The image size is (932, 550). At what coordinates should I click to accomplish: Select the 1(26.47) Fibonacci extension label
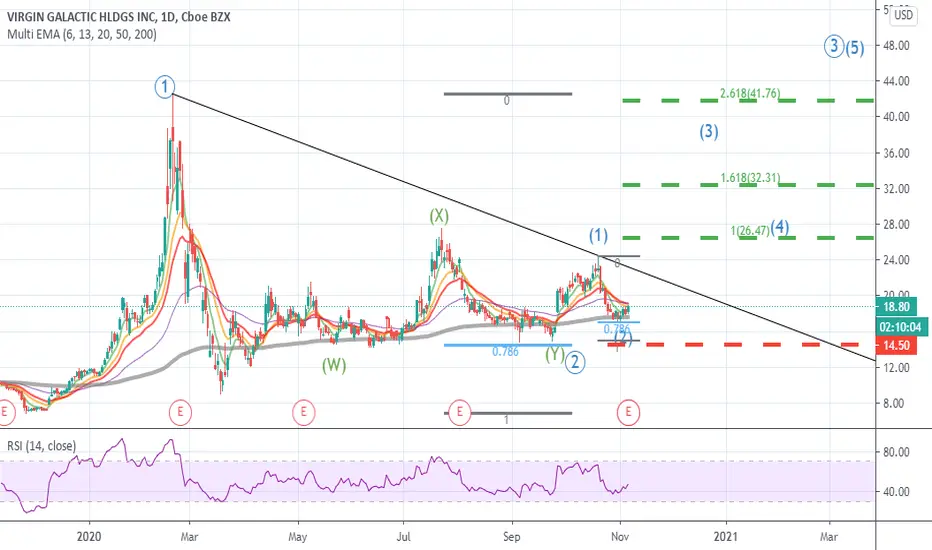click(x=750, y=231)
